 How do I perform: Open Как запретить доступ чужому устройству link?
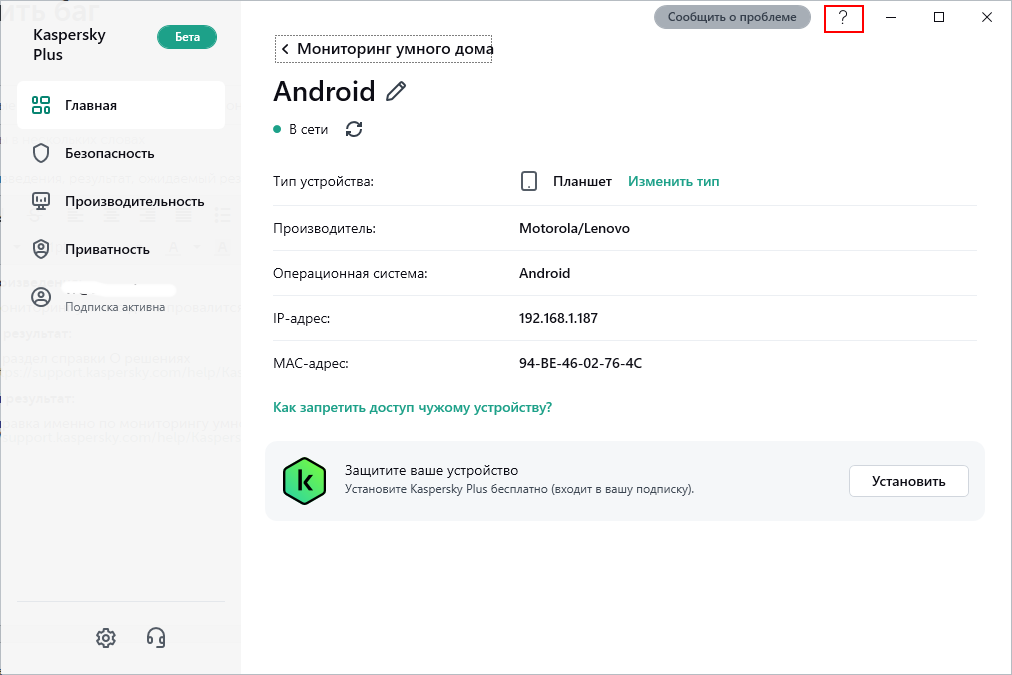point(412,407)
